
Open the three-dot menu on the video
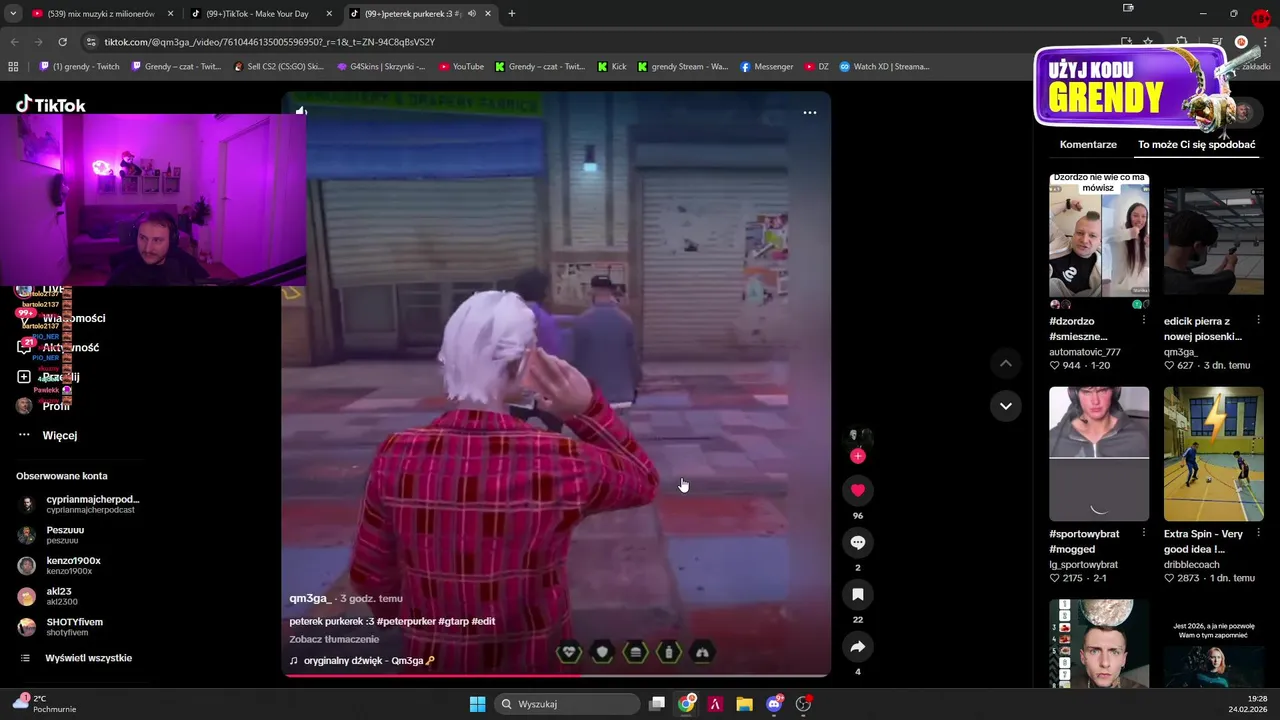[x=810, y=112]
